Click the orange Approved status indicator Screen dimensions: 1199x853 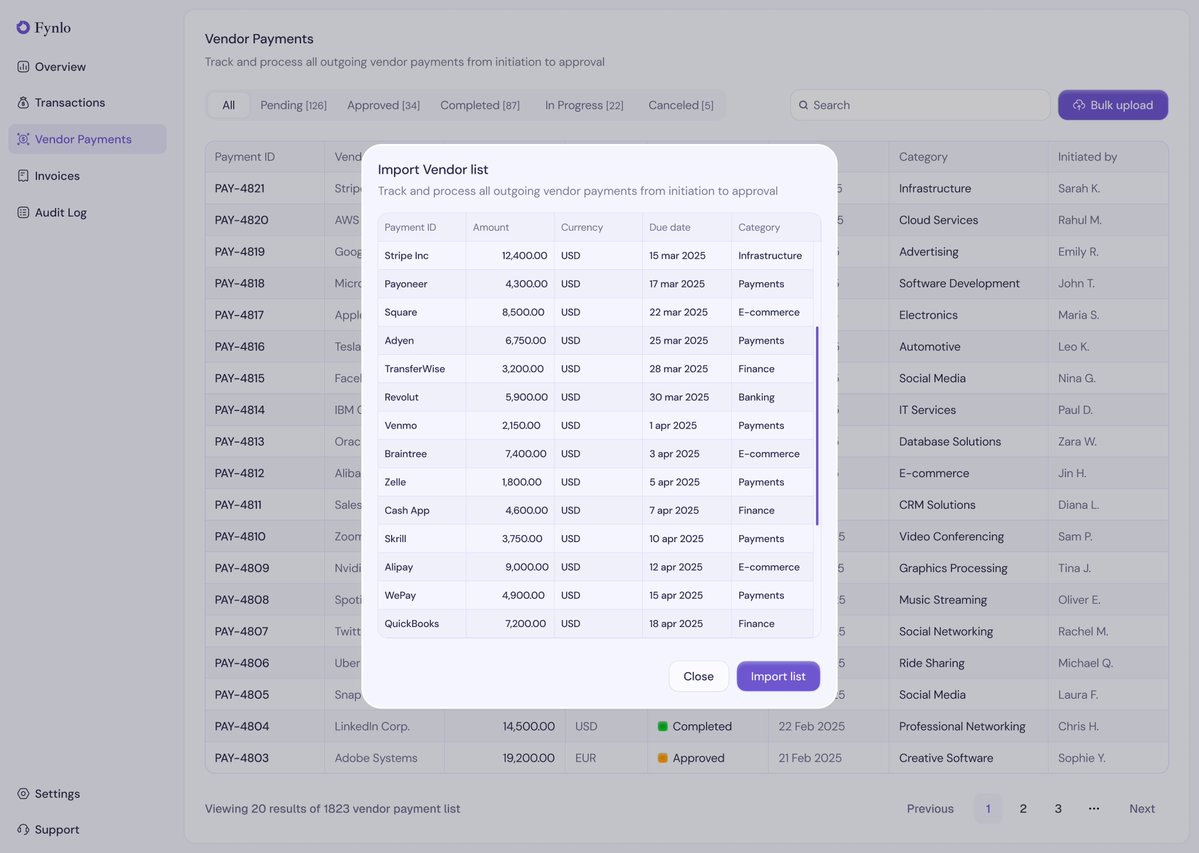click(x=663, y=758)
